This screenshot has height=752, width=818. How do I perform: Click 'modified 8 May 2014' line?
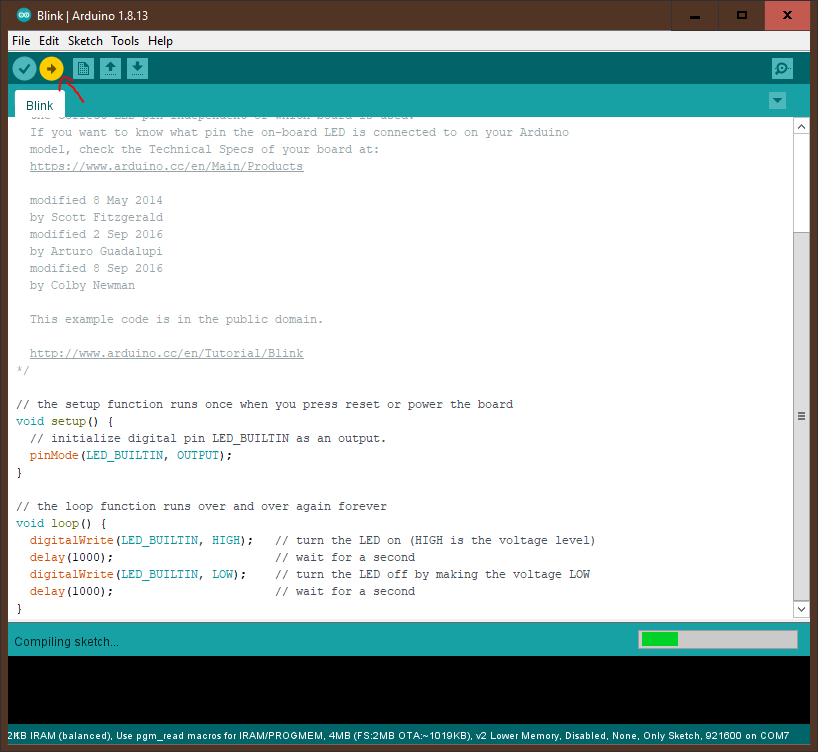pyautogui.click(x=96, y=200)
